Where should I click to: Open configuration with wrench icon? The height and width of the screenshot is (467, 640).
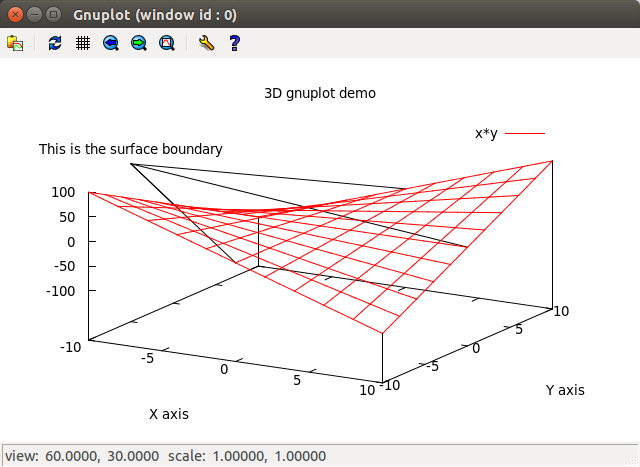206,43
